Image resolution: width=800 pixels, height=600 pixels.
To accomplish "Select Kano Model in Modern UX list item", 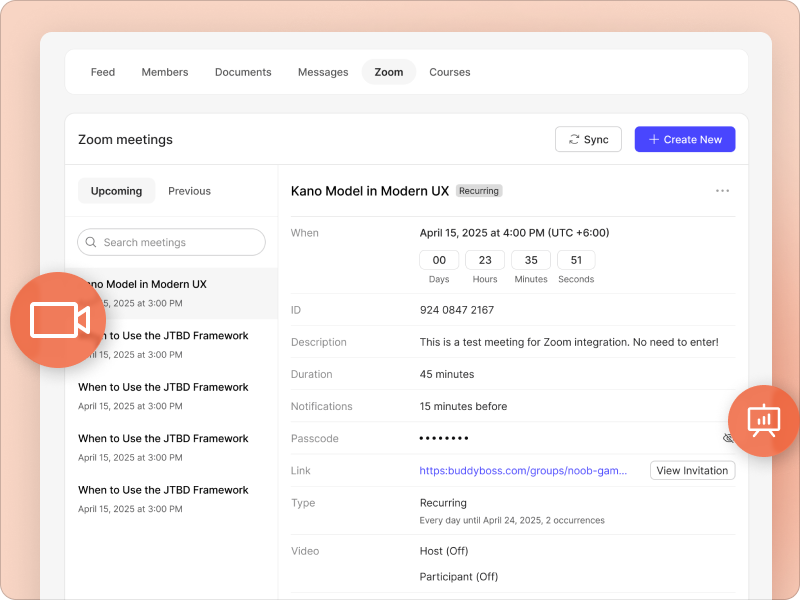I will pyautogui.click(x=171, y=293).
